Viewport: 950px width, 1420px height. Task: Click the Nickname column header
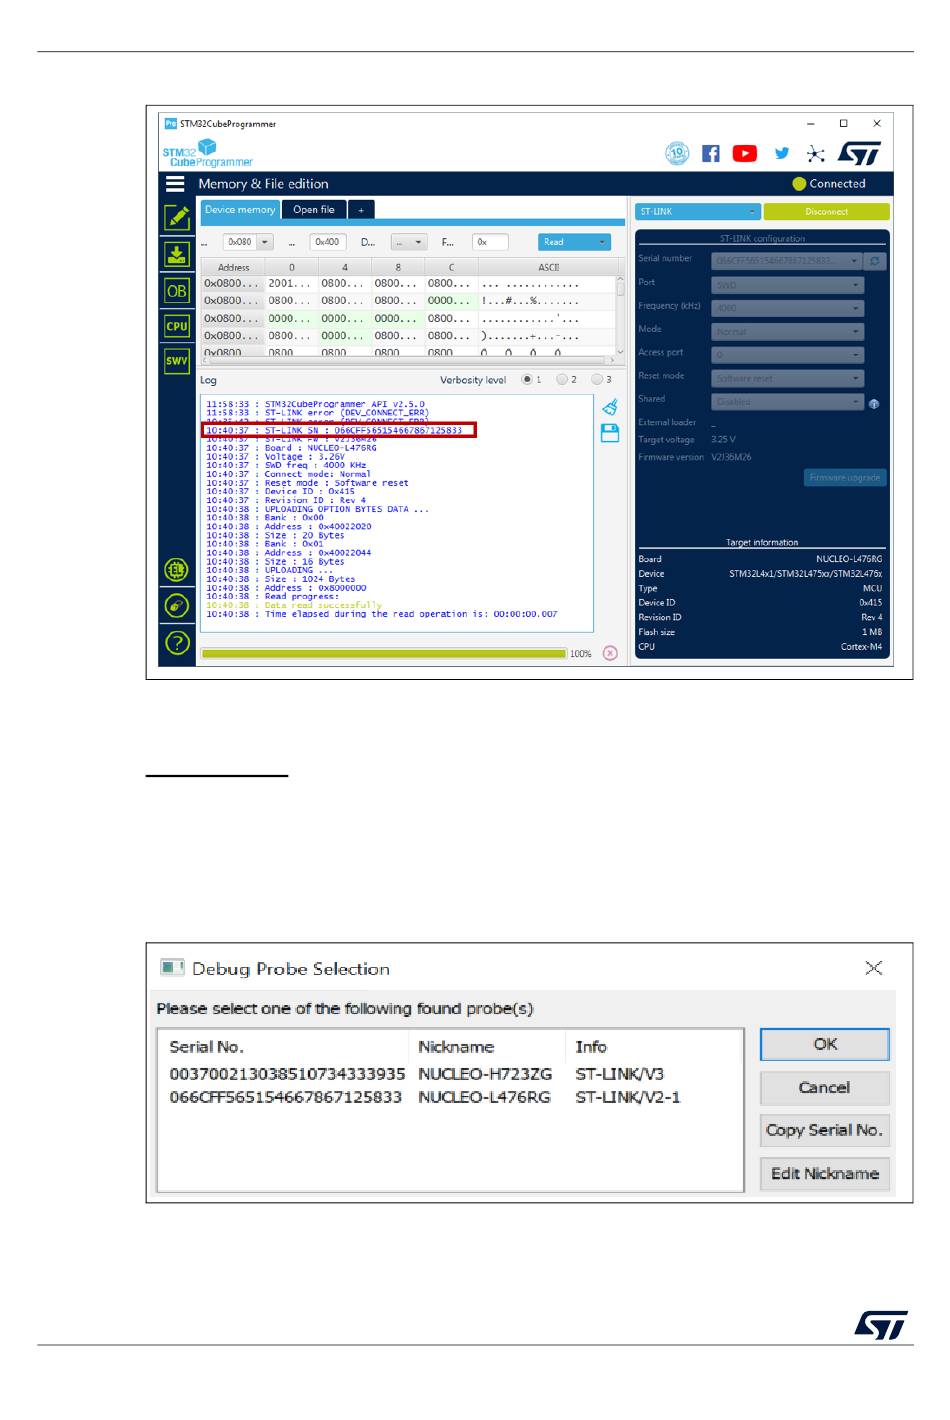(x=456, y=1047)
